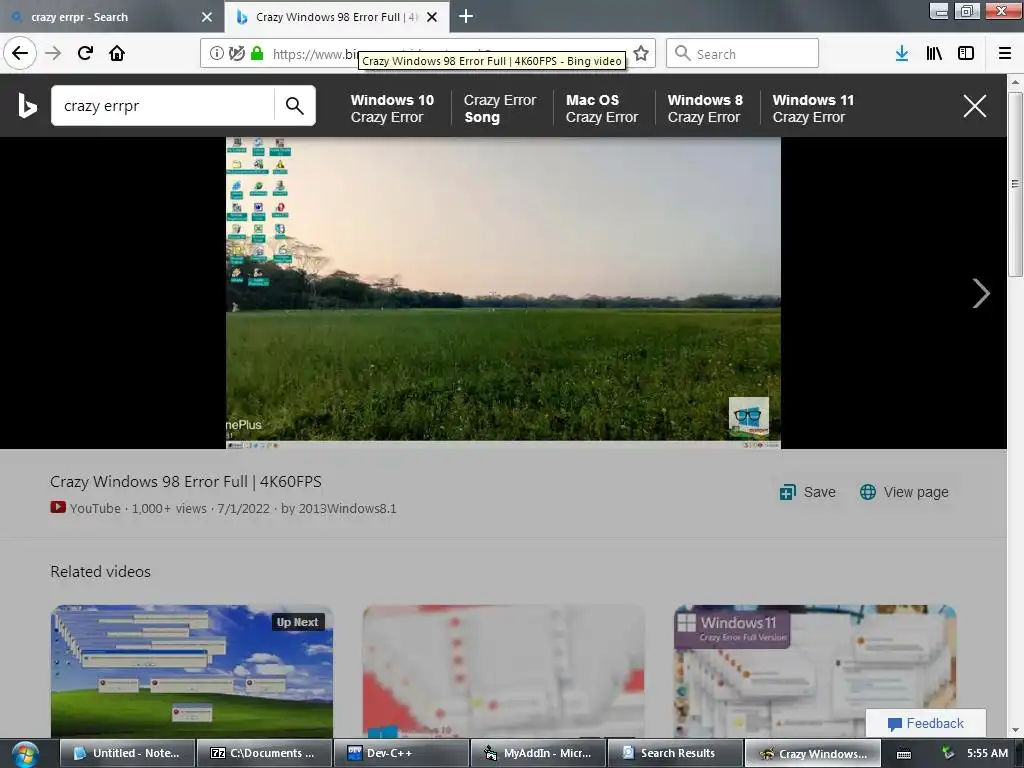
Task: Open tracking protection shield icon
Action: tap(237, 54)
